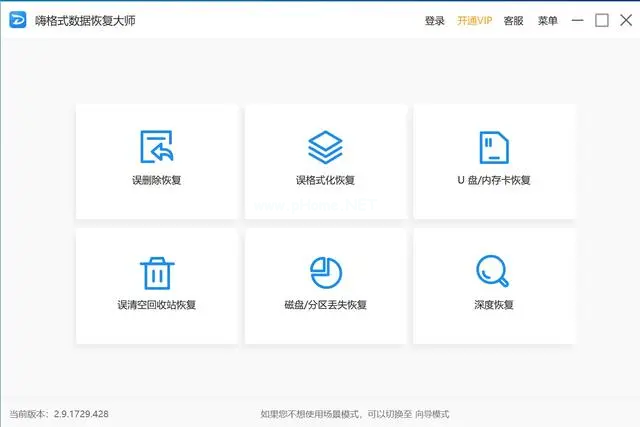Minimize the data recovery window
This screenshot has width=640, height=427.
[x=578, y=21]
